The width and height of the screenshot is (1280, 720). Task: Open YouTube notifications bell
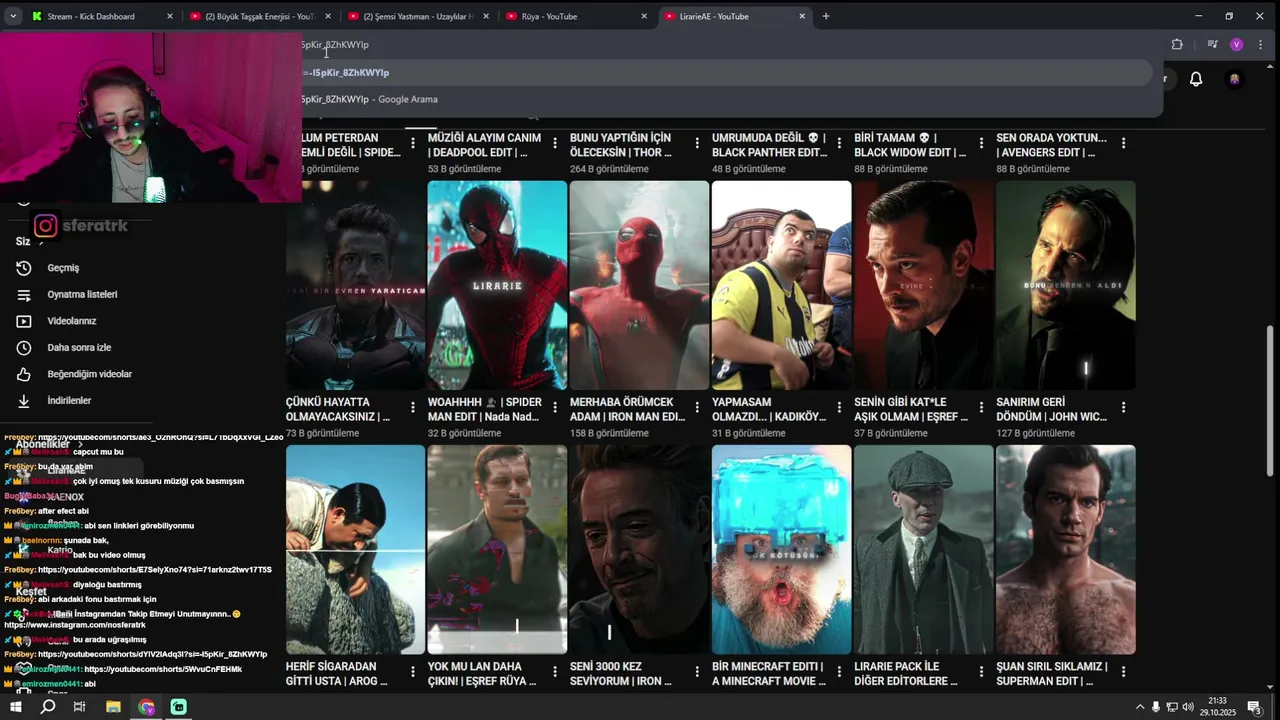(x=1196, y=79)
